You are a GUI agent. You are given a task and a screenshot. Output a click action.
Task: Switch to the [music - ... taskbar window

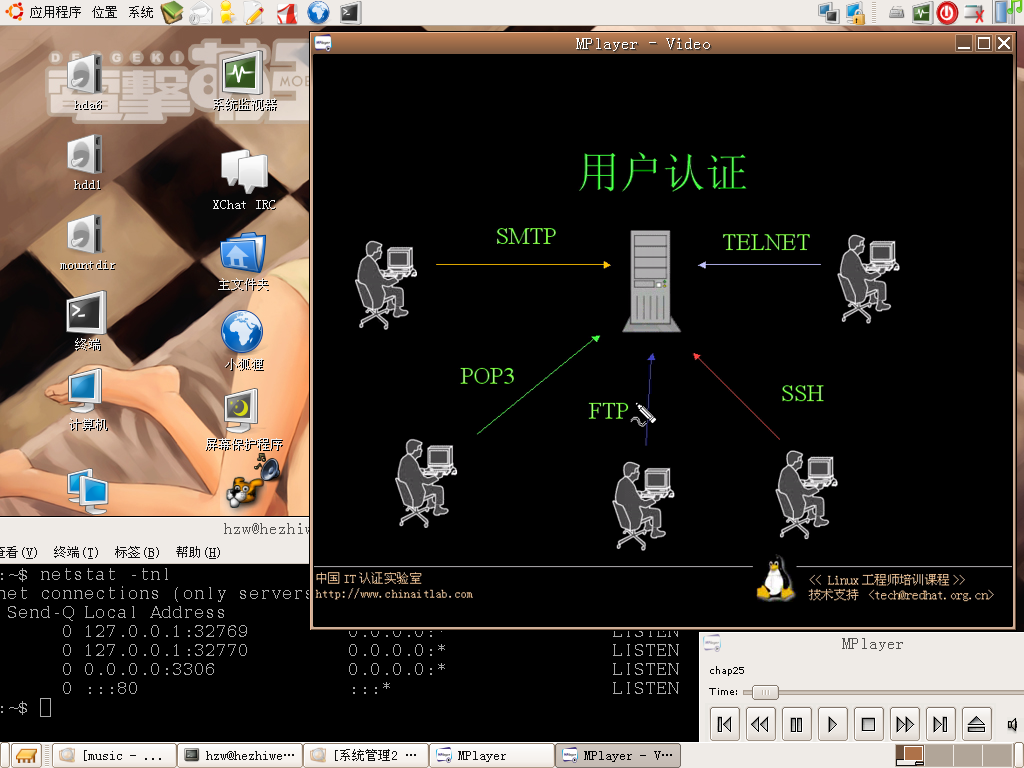[115, 756]
